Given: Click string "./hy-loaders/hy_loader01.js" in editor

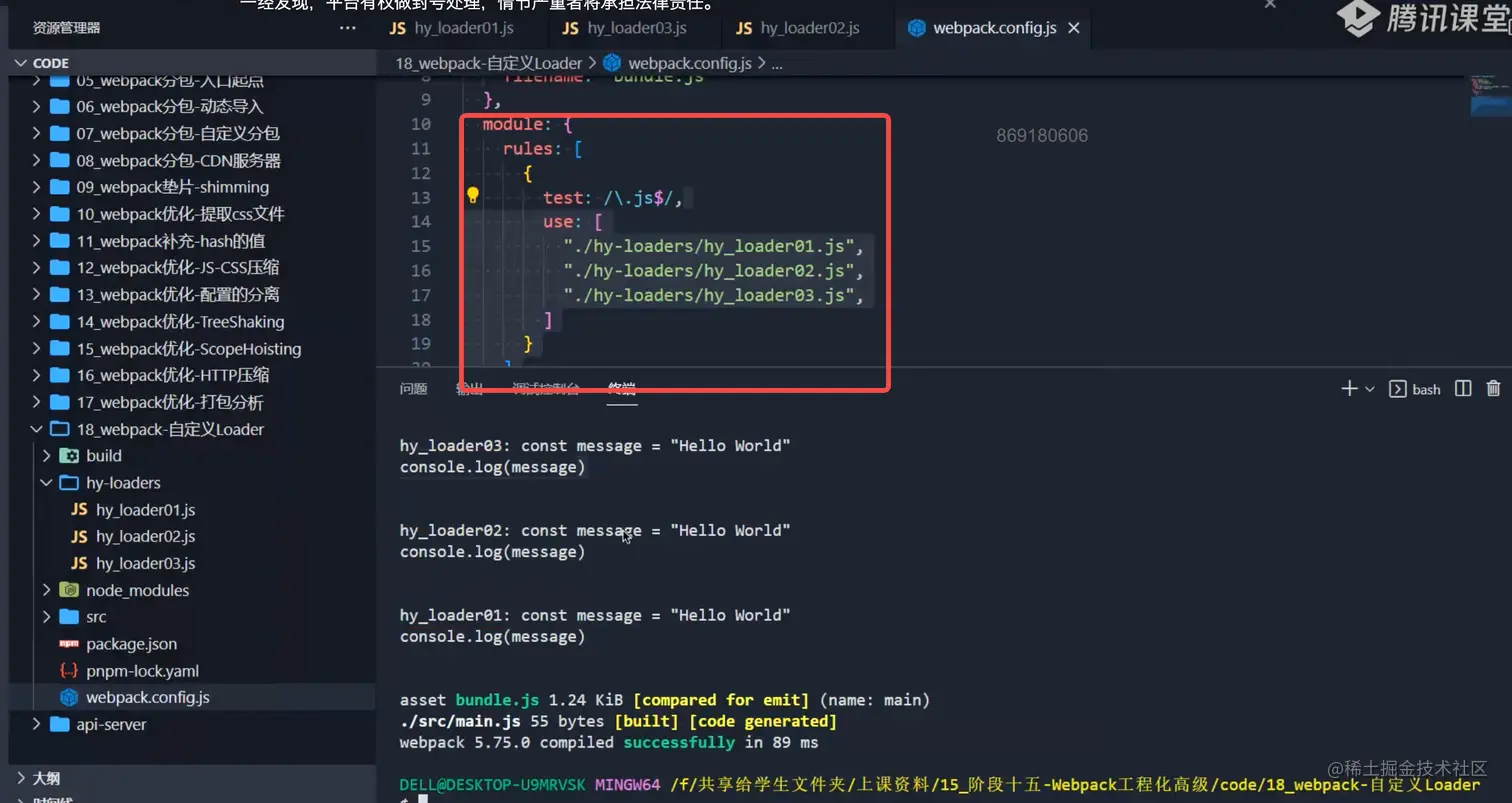Looking at the screenshot, I should tap(708, 246).
